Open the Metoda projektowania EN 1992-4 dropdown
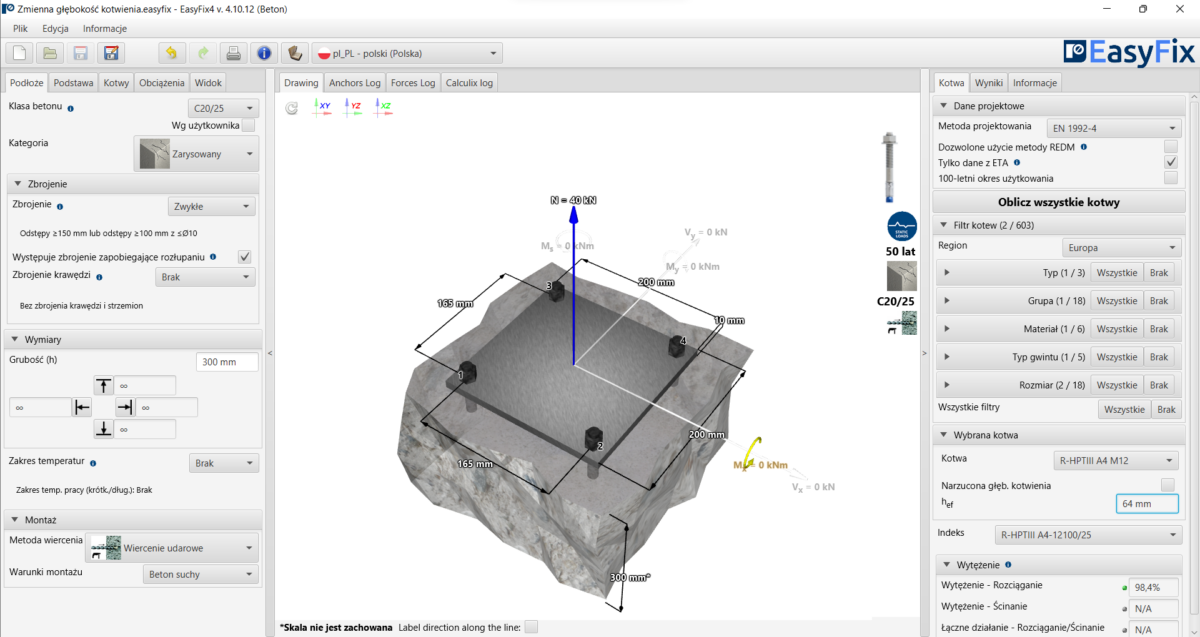1200x637 pixels. (1115, 128)
